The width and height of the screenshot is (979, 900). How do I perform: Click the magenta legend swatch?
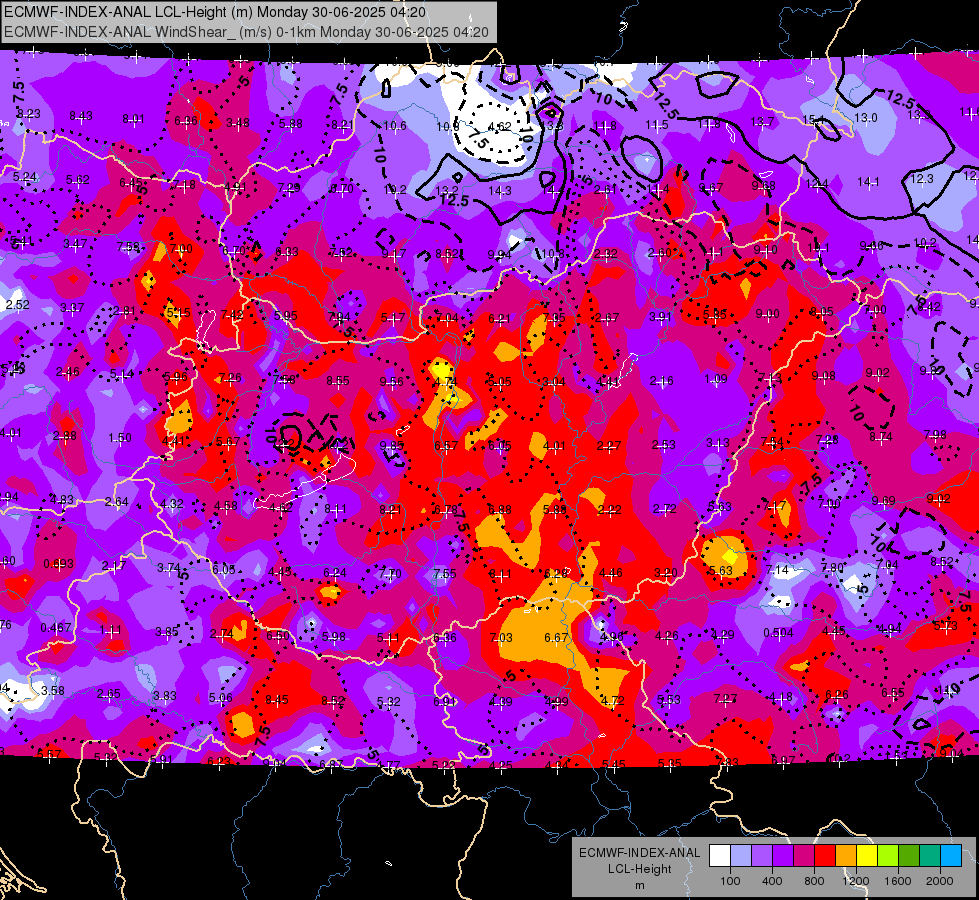(804, 856)
